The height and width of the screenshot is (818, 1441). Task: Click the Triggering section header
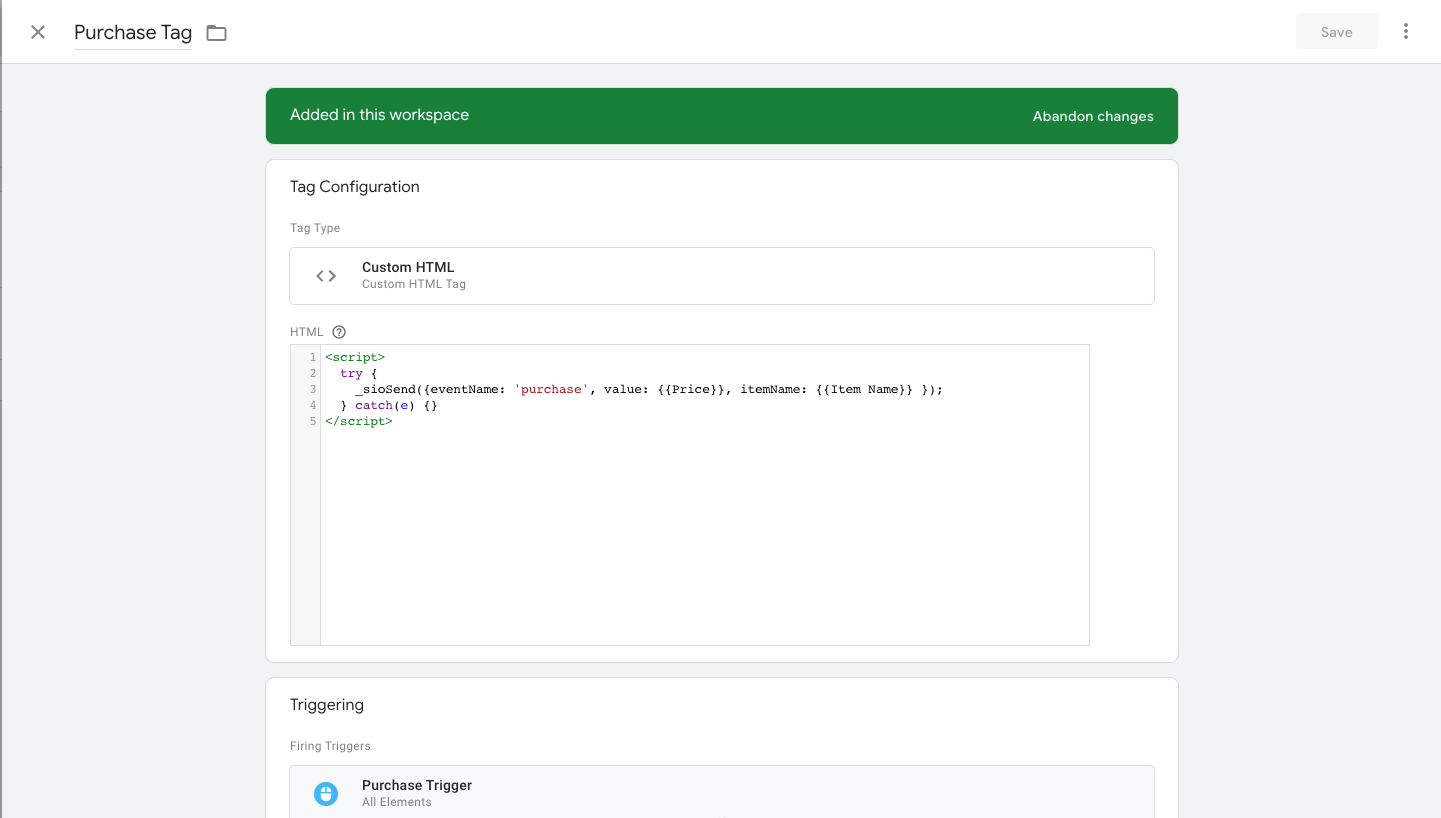click(327, 704)
